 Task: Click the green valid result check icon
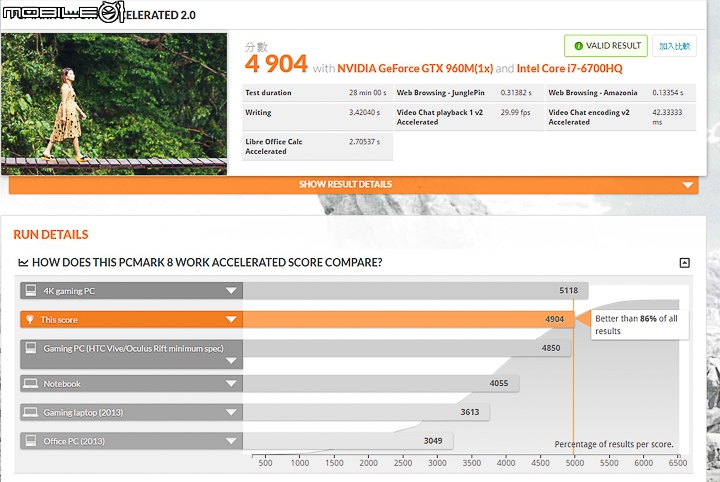click(579, 46)
